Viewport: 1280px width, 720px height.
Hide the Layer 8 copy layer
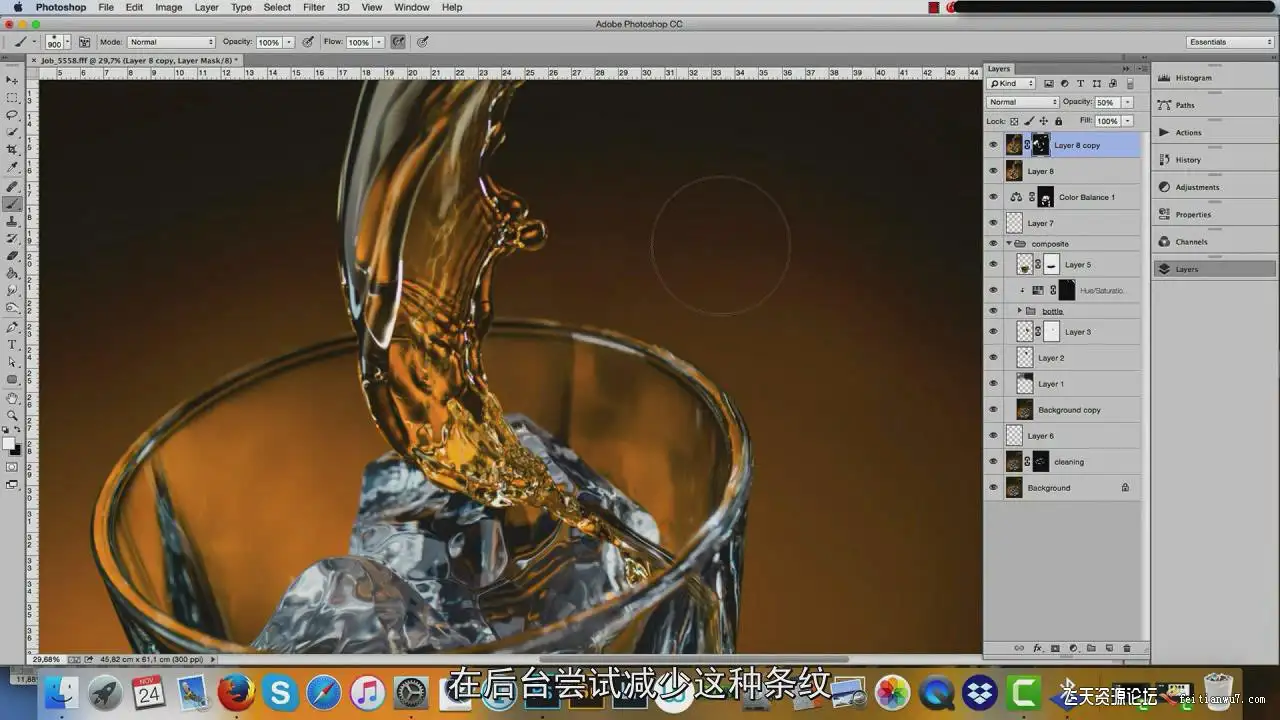993,145
